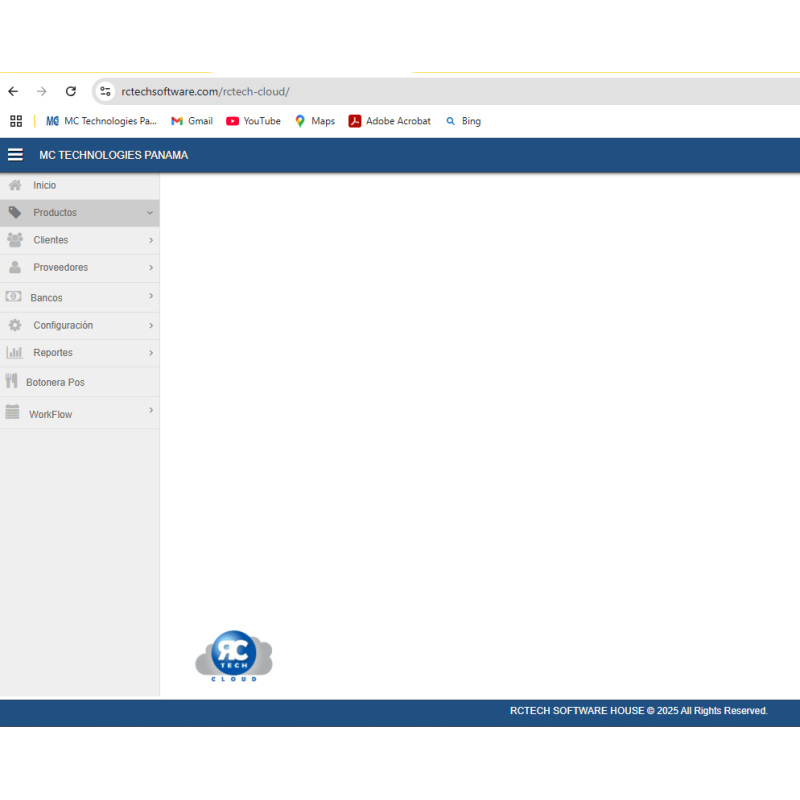Open the Gmail bookmark label

tap(200, 121)
